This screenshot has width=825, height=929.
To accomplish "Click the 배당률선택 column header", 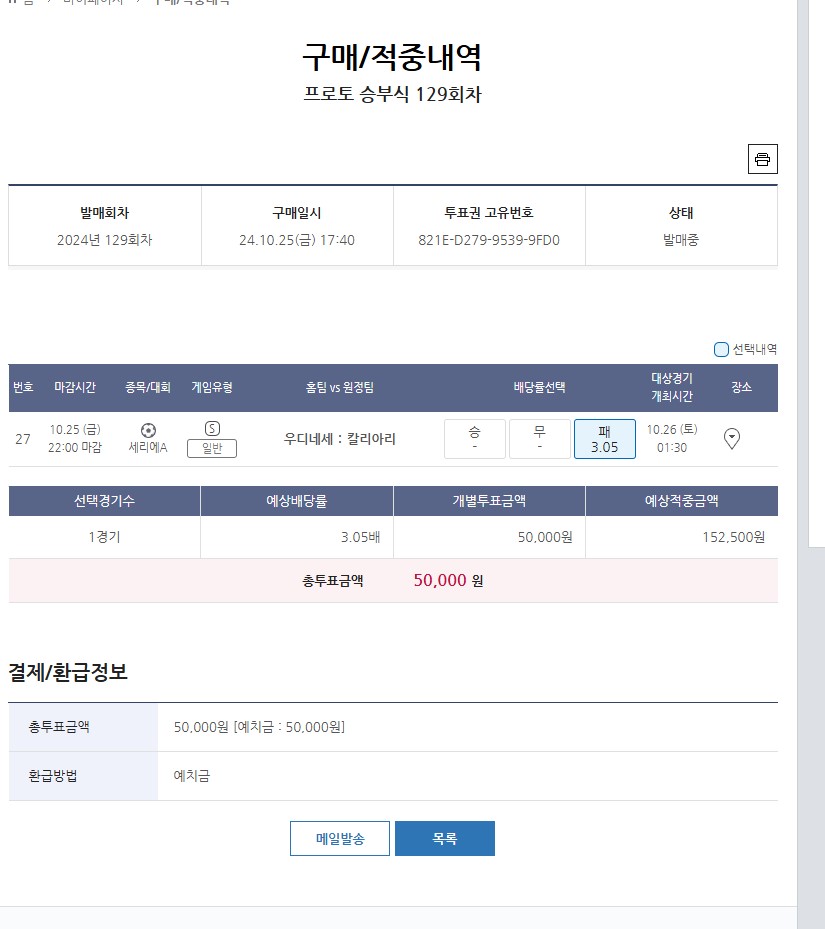I will [539, 388].
